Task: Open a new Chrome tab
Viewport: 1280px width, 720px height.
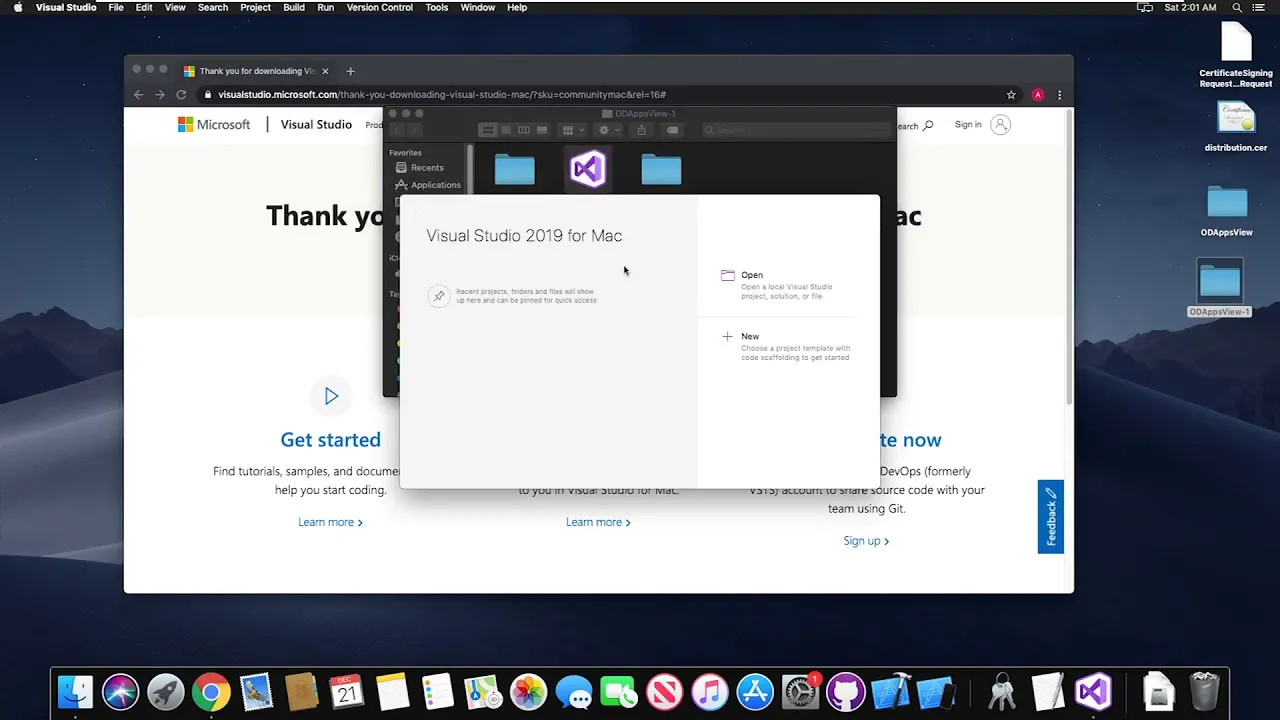Action: pyautogui.click(x=350, y=71)
